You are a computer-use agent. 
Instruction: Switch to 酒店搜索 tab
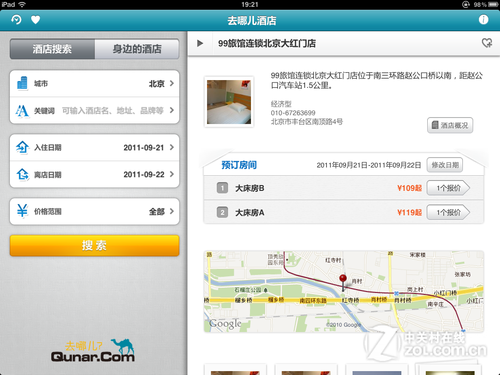coord(52,49)
